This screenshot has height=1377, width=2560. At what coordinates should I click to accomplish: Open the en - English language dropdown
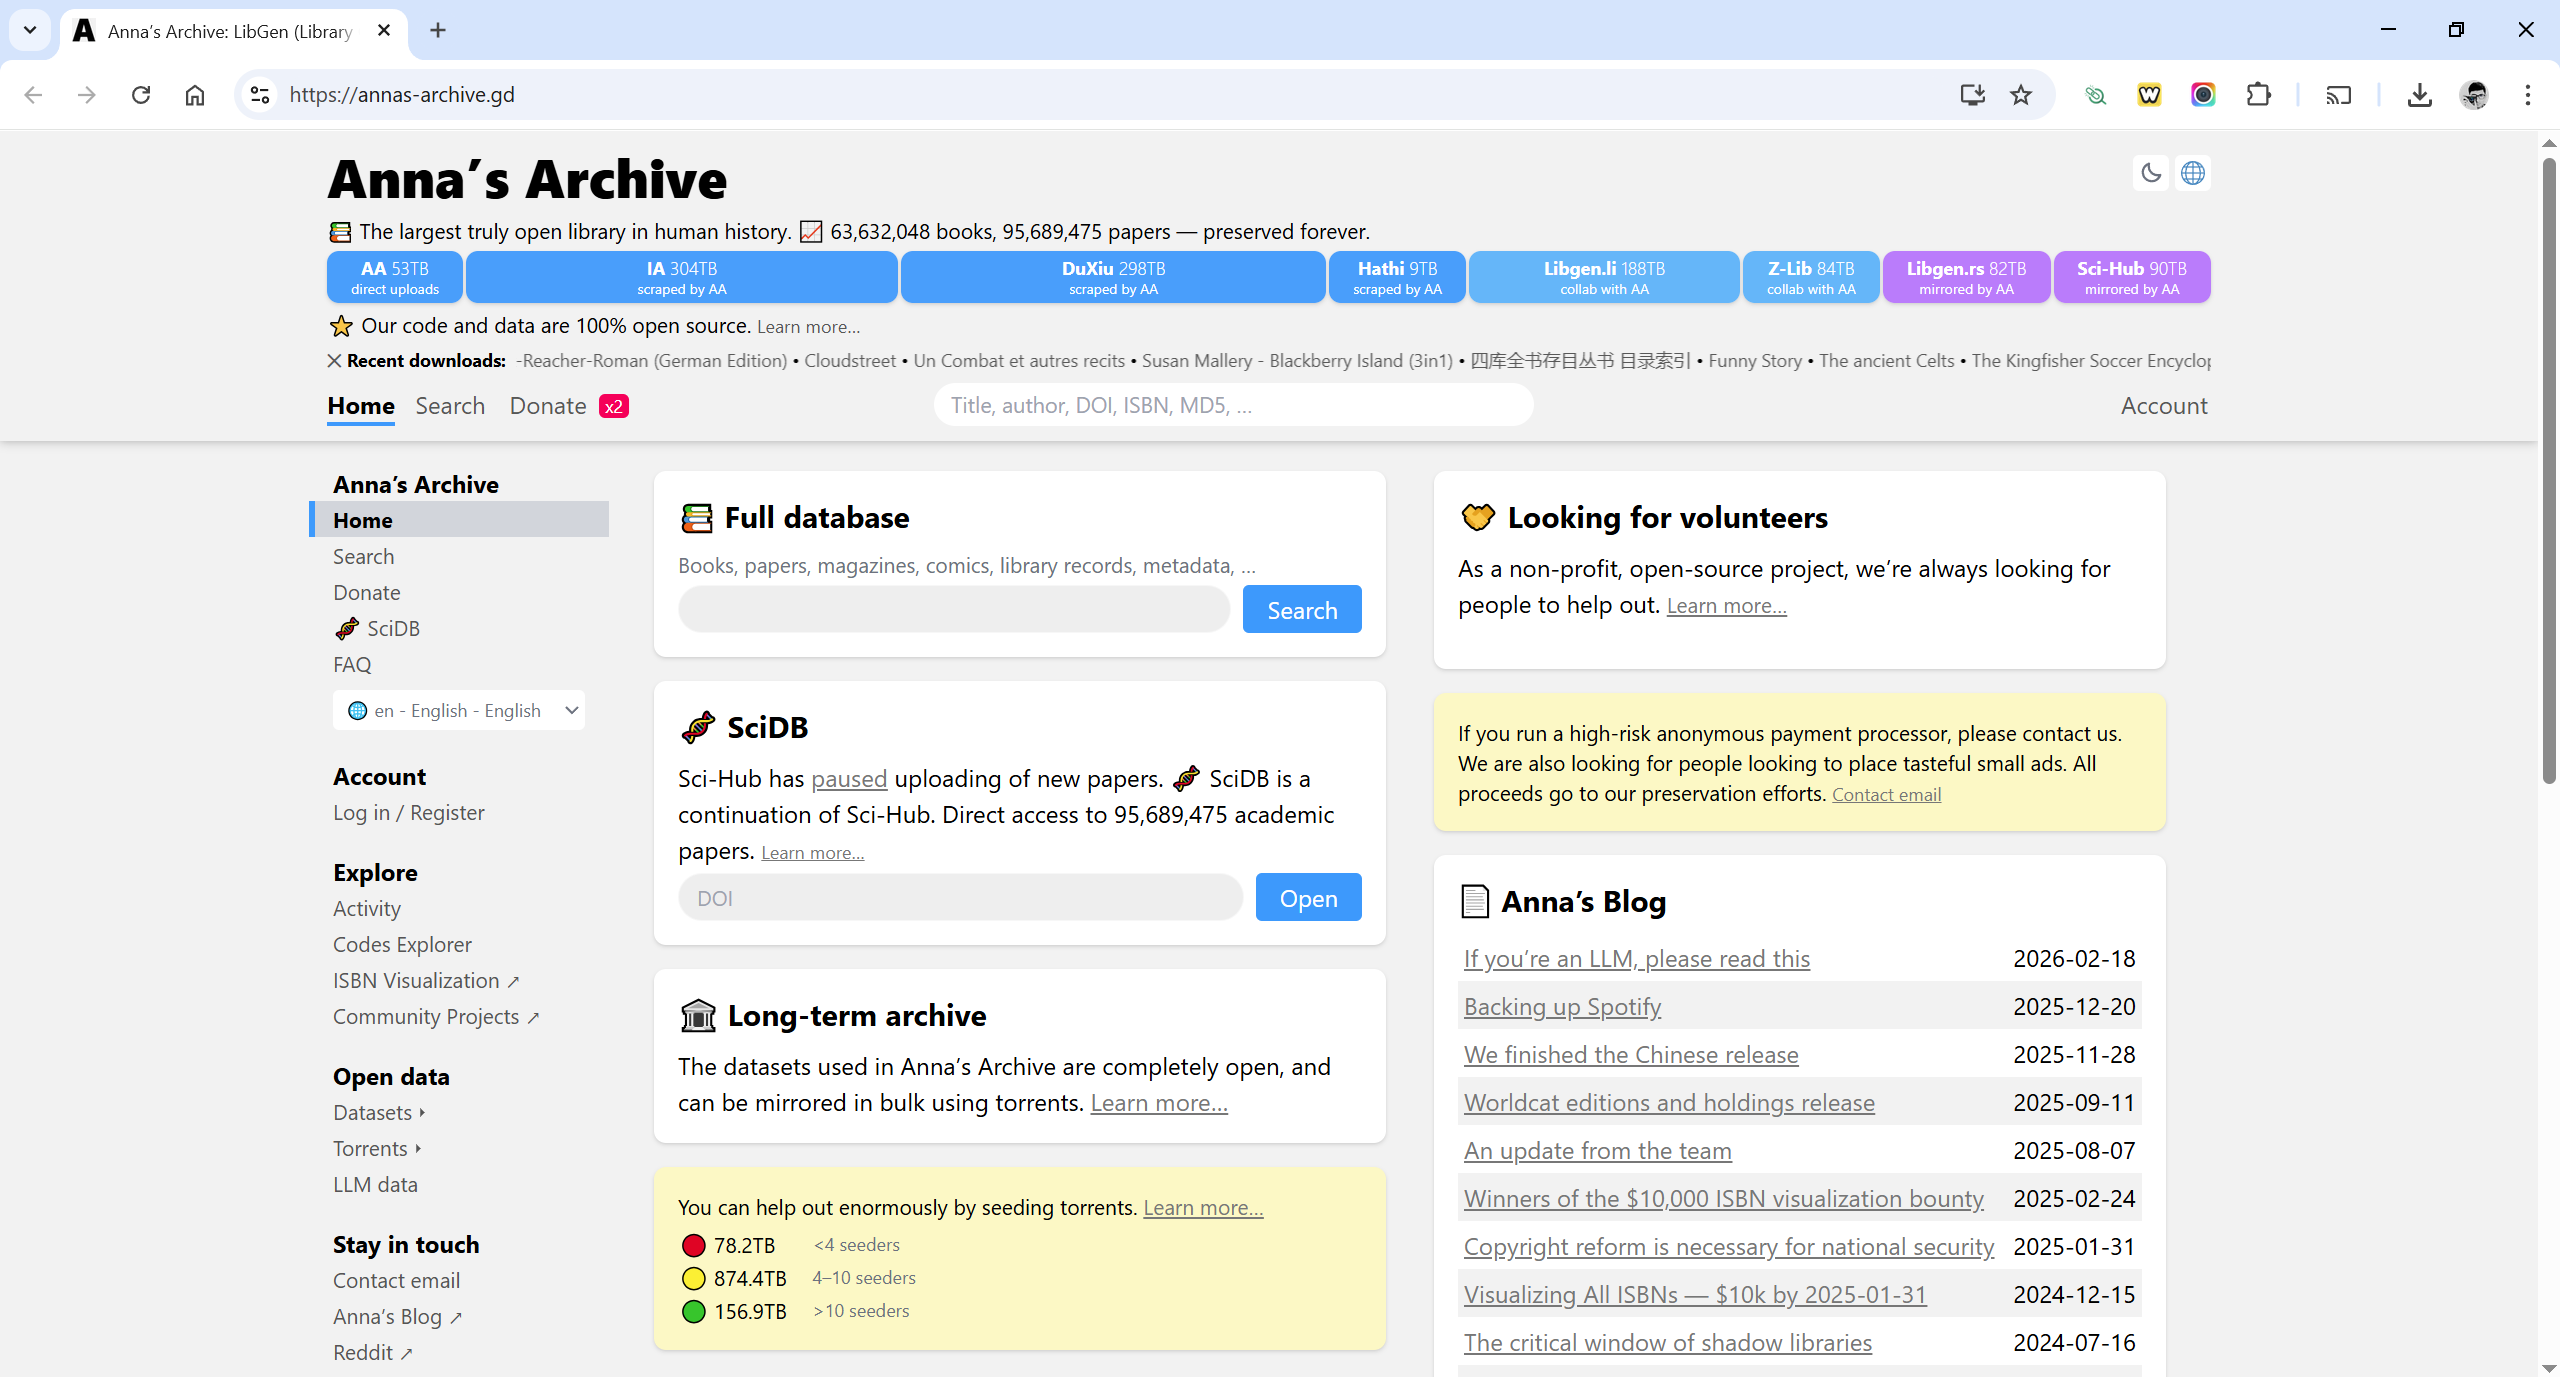coord(459,710)
